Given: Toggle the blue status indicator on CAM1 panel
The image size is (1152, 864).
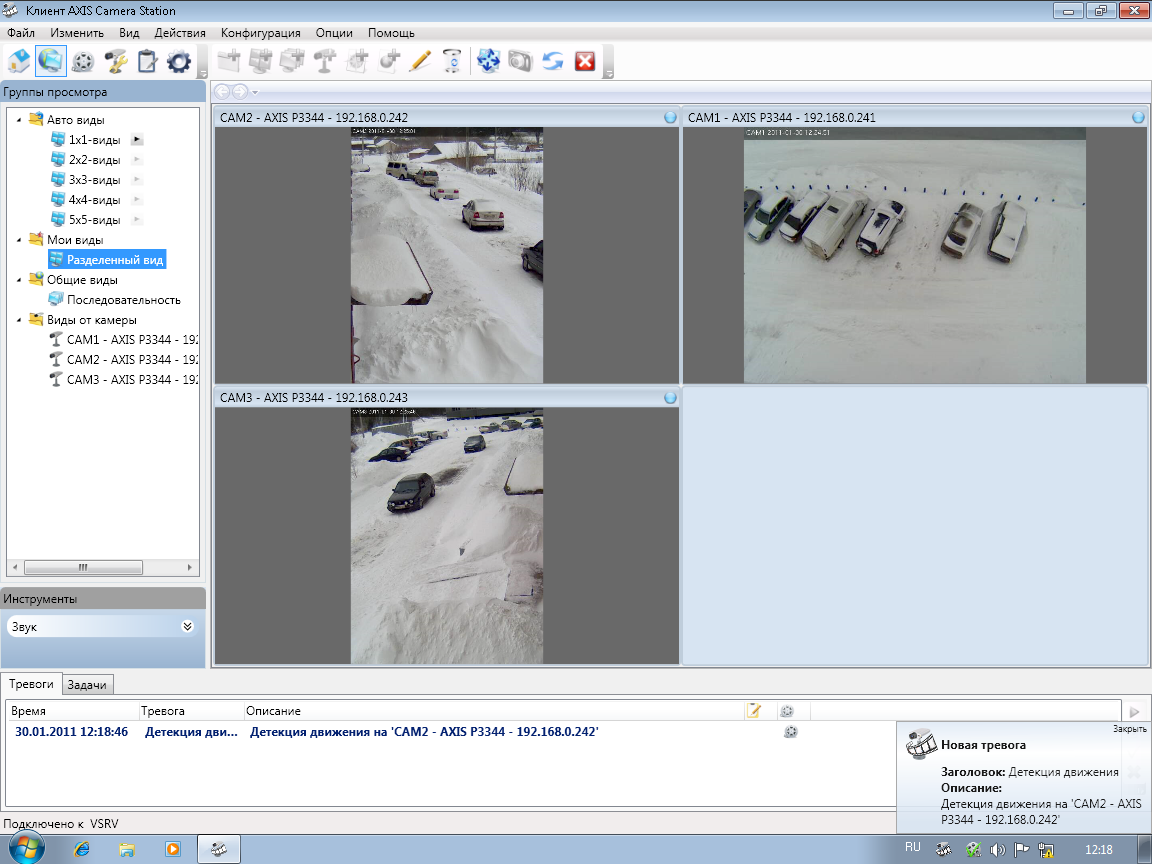Looking at the screenshot, I should [x=1138, y=118].
